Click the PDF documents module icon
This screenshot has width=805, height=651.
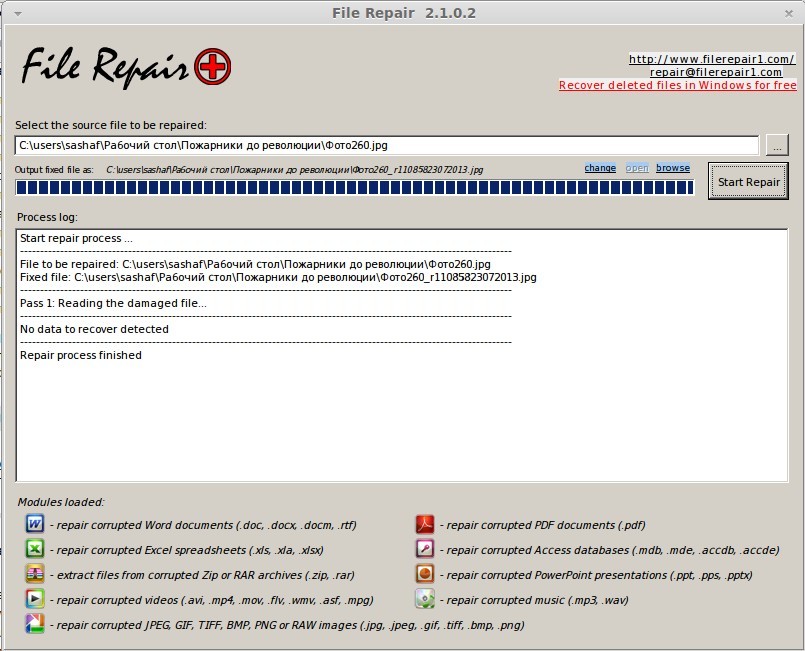click(x=425, y=524)
